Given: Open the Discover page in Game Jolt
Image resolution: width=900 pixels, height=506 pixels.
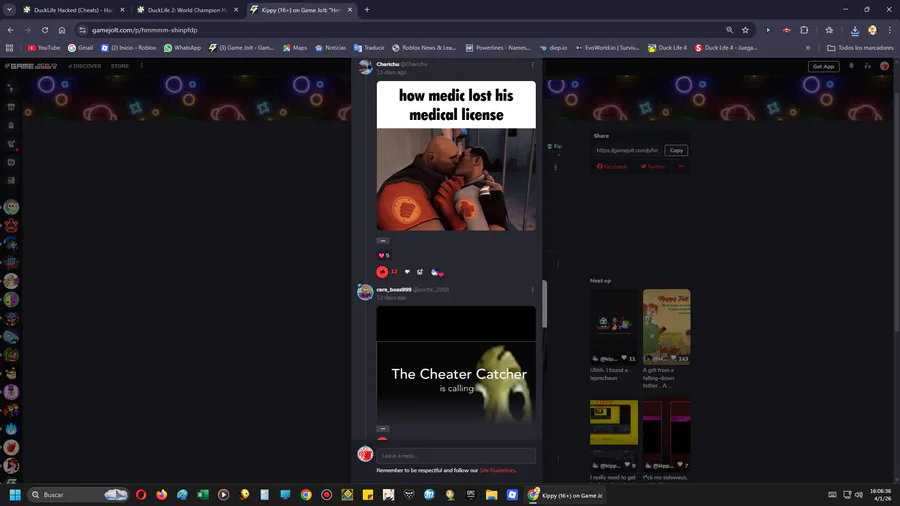Looking at the screenshot, I should point(84,66).
